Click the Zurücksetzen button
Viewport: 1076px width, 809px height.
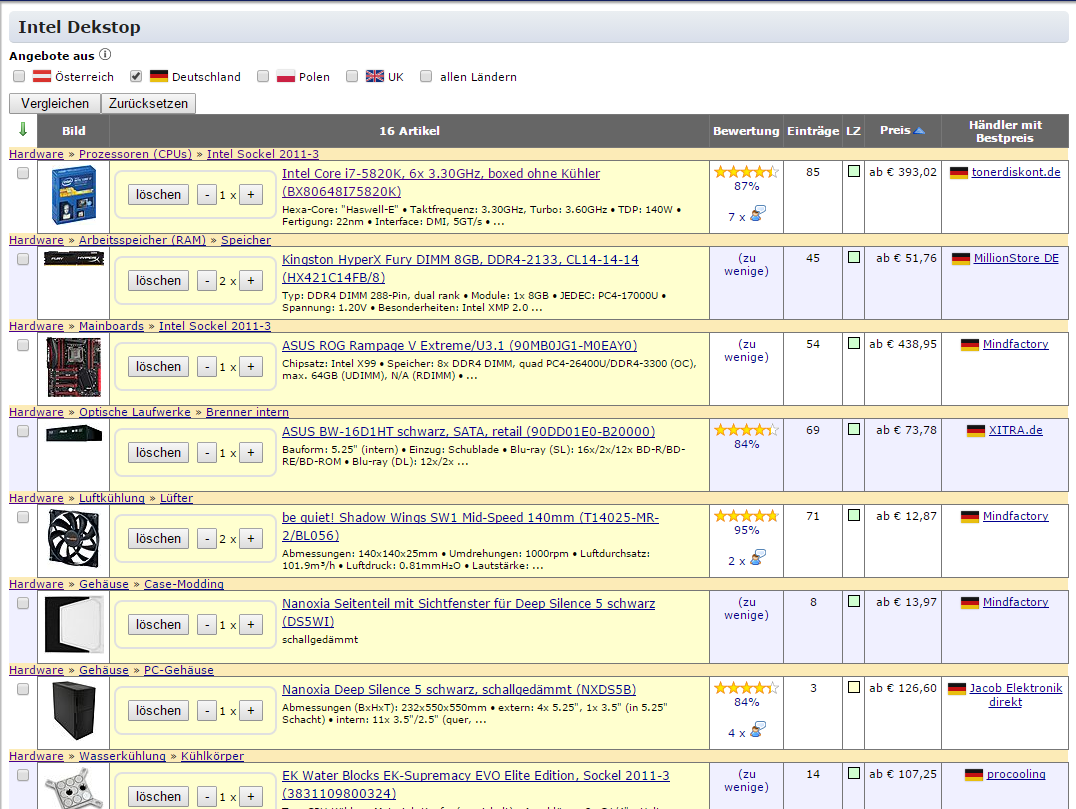coord(148,104)
